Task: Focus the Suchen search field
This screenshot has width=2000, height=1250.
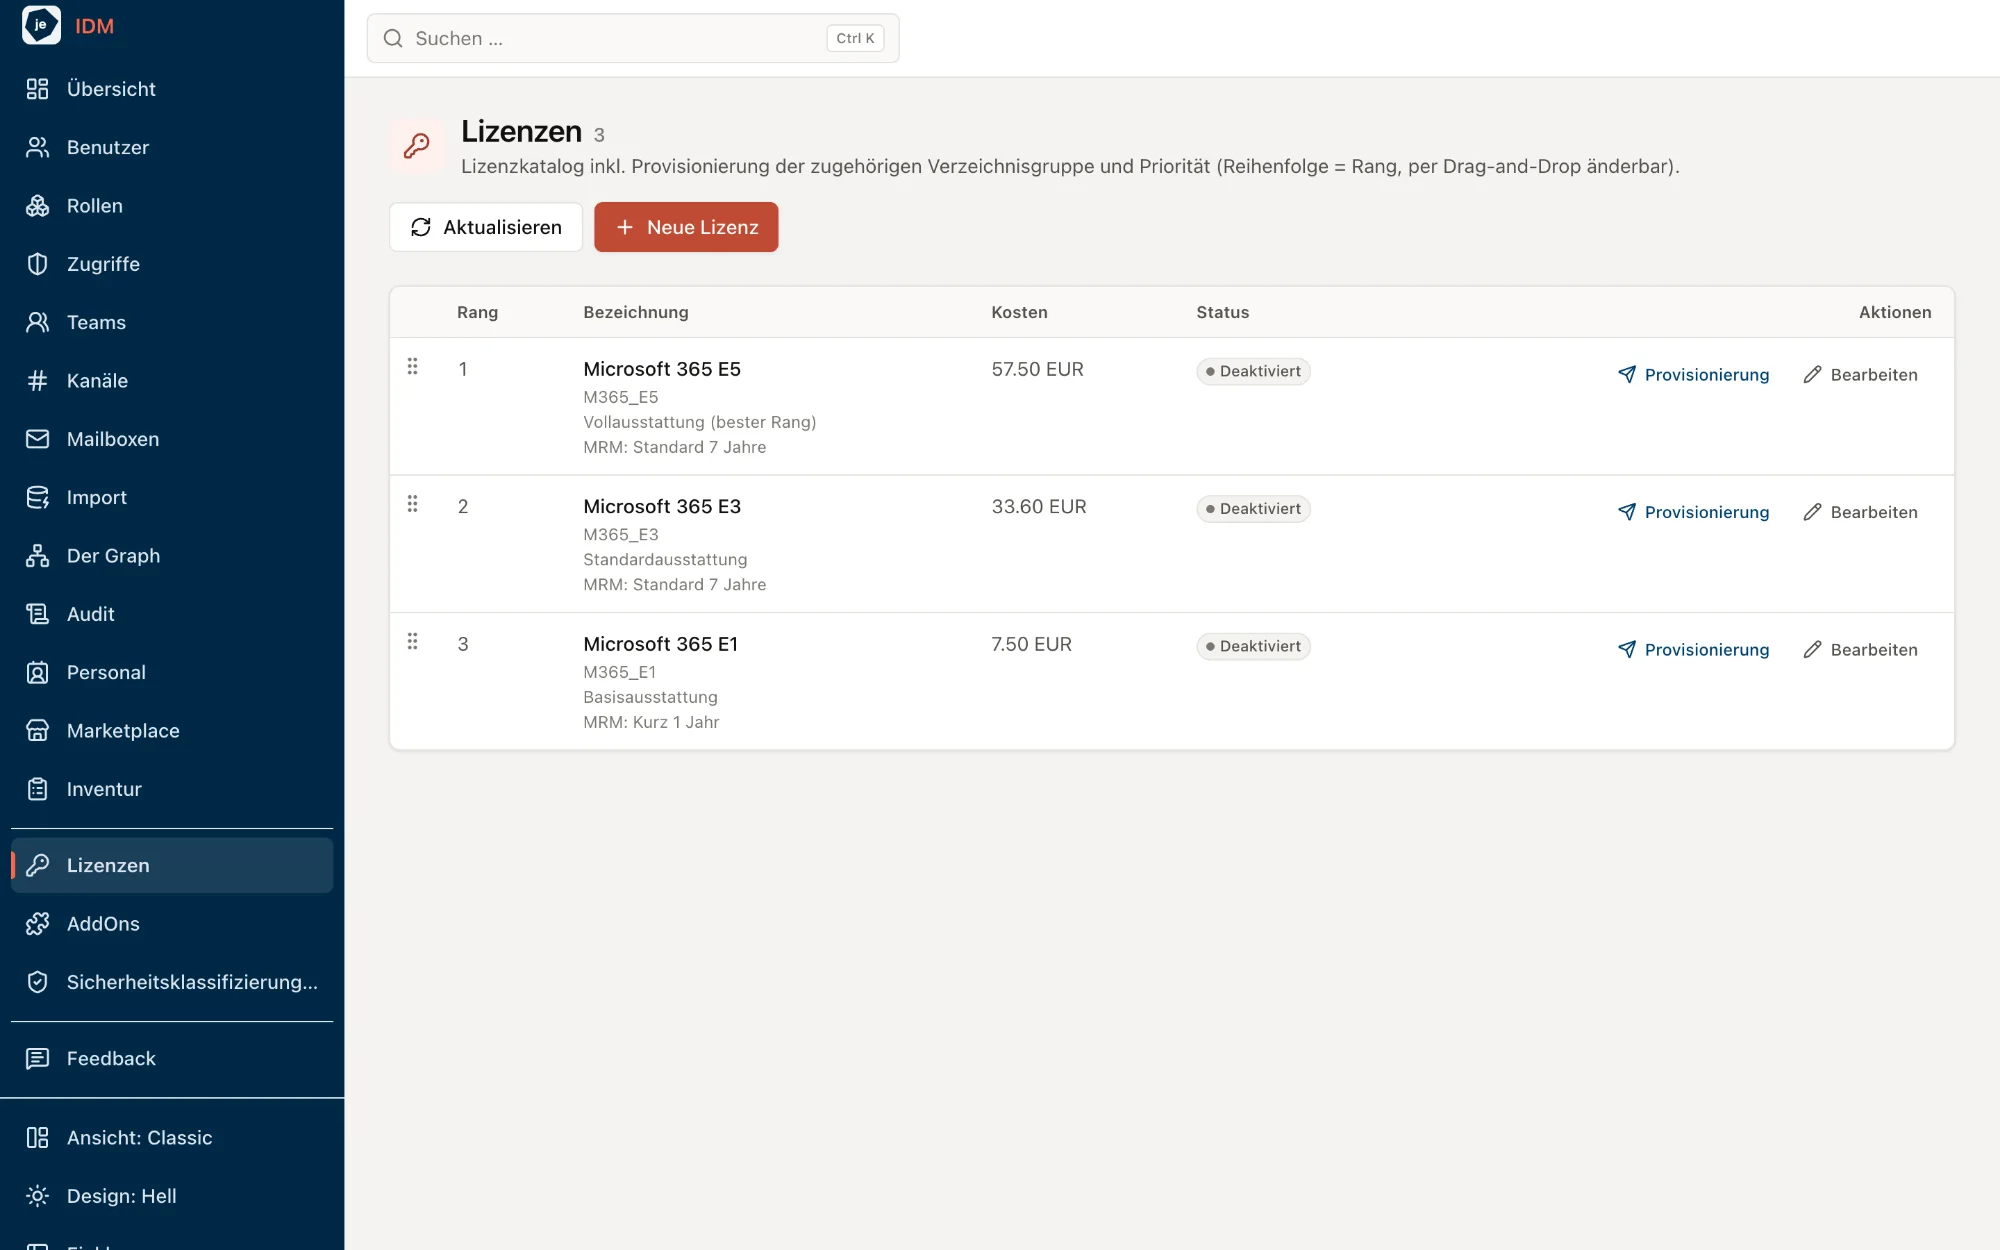Action: pyautogui.click(x=633, y=38)
